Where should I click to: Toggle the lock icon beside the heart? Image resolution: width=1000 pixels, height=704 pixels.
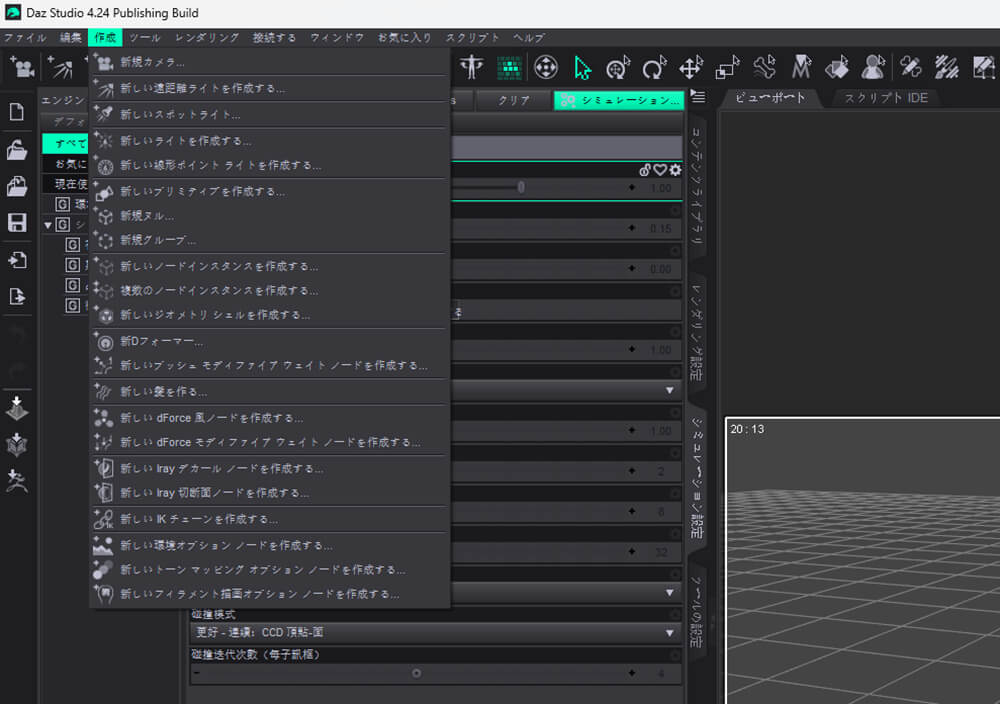click(645, 170)
